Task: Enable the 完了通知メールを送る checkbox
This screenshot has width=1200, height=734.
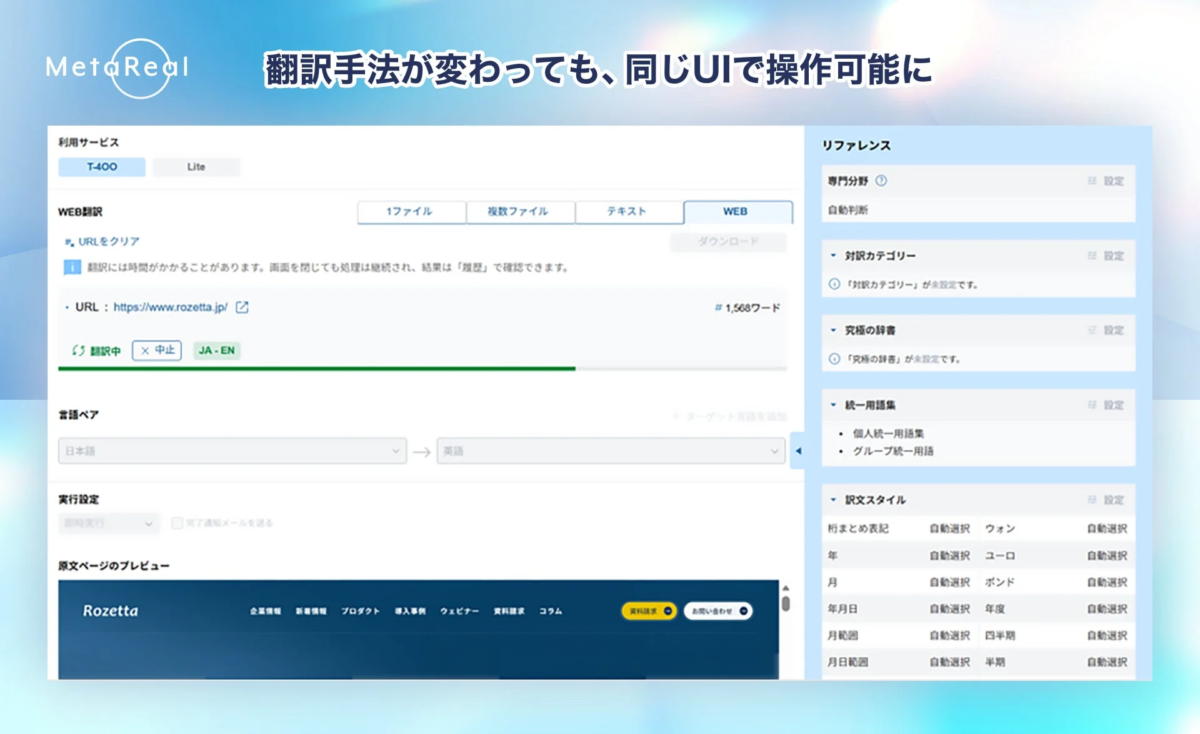Action: click(x=177, y=522)
